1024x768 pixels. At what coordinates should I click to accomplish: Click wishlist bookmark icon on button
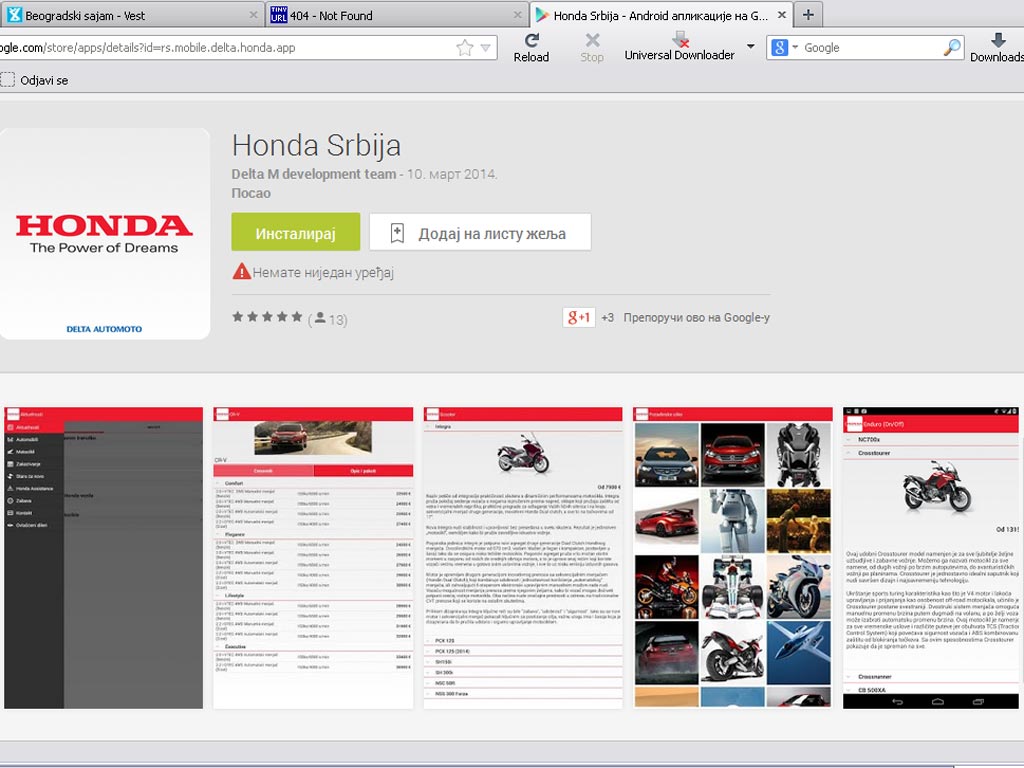click(x=397, y=233)
